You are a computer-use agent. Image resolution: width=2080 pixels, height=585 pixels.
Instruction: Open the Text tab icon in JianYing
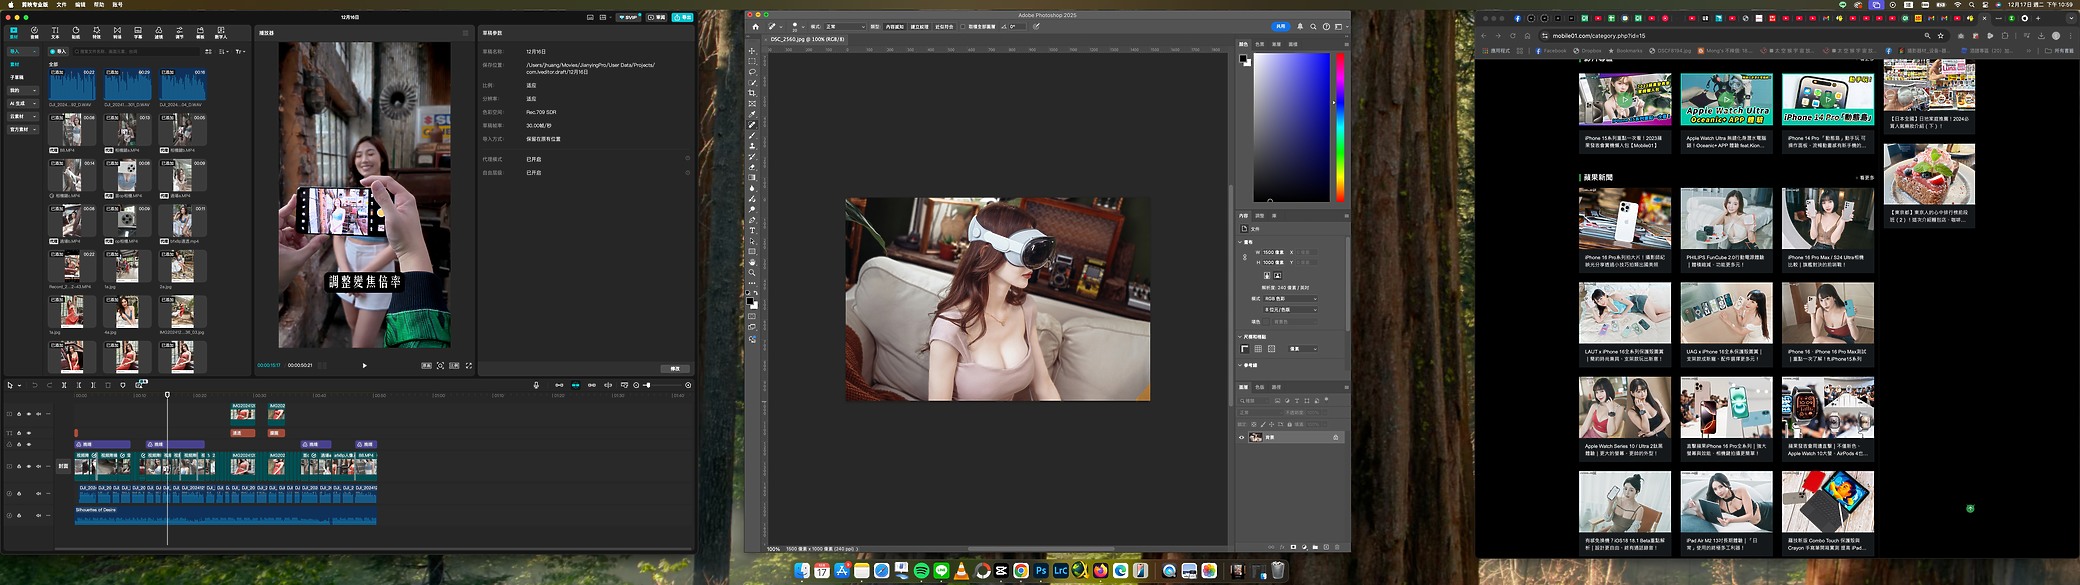pos(55,33)
